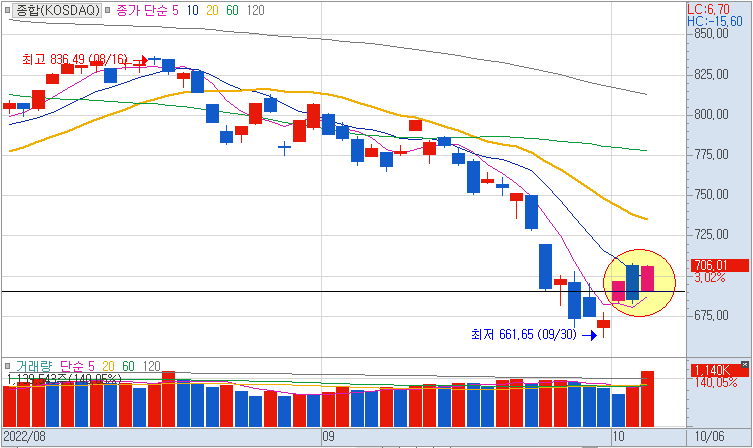Click the 775,00 price axis label
The image size is (753, 448).
(x=711, y=154)
